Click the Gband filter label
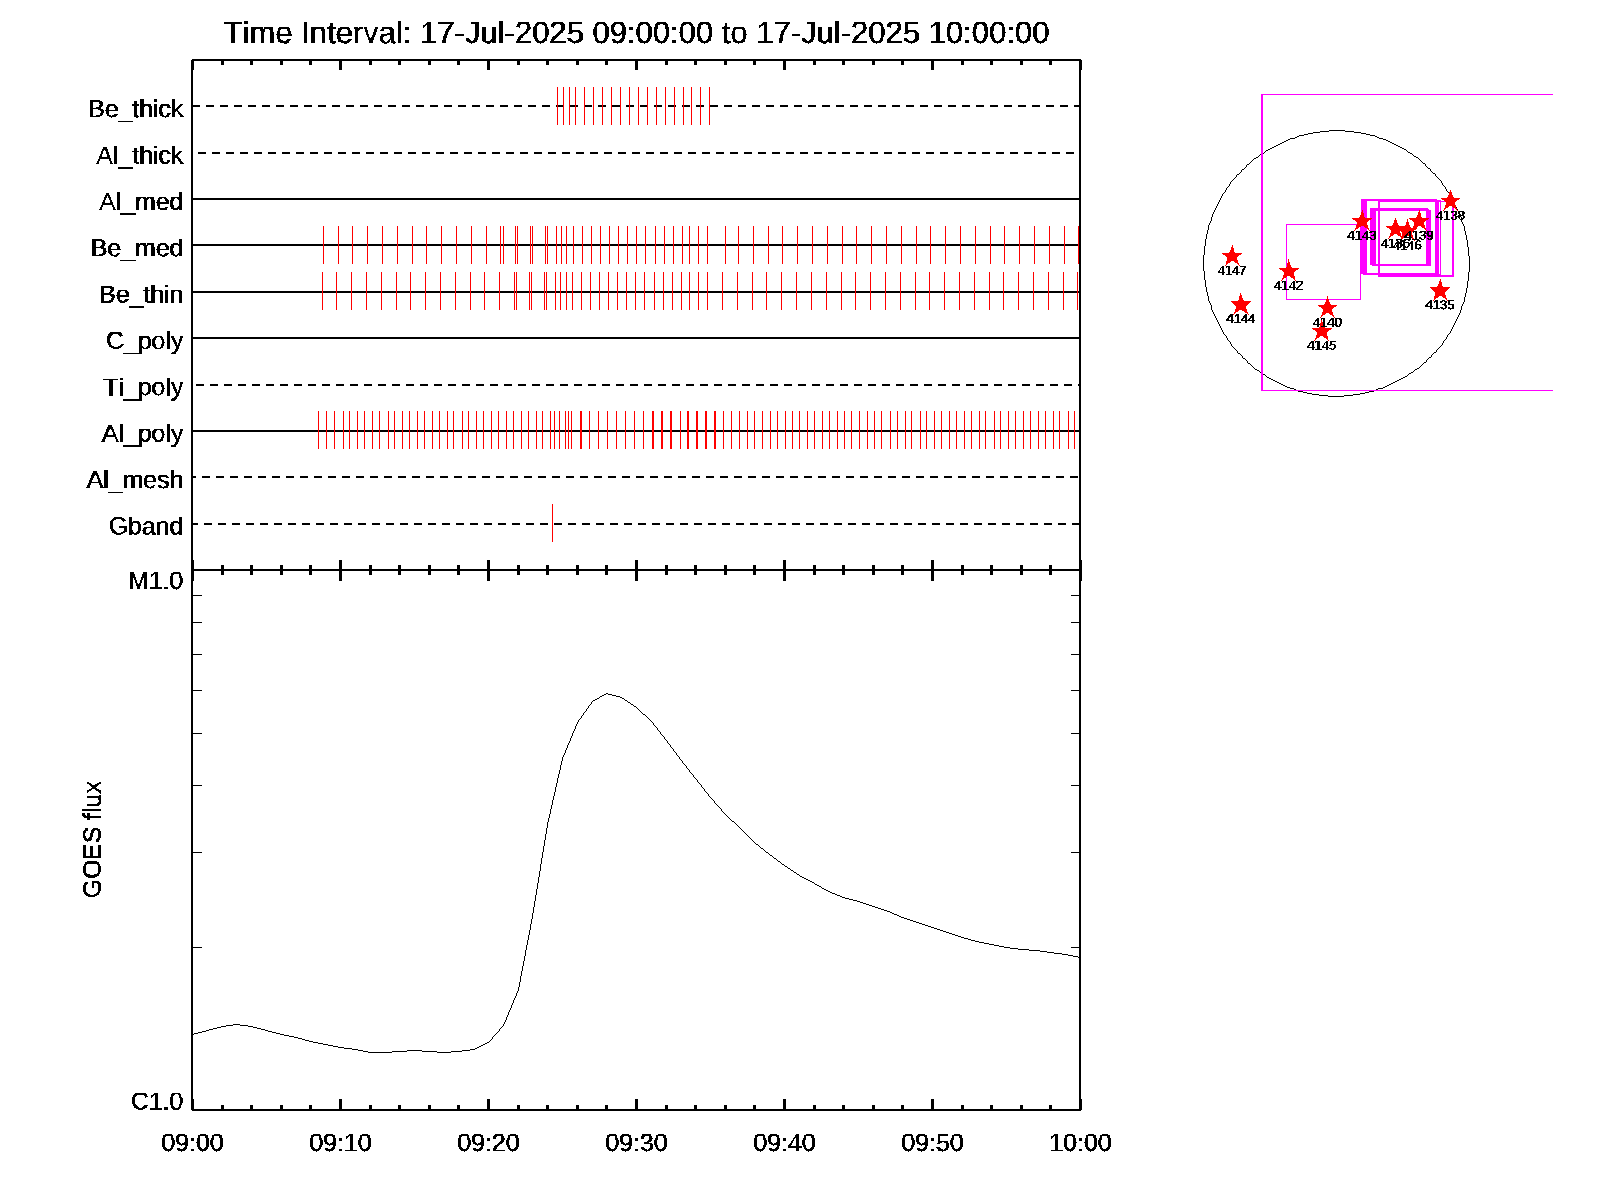This screenshot has height=1200, width=1600. (146, 527)
